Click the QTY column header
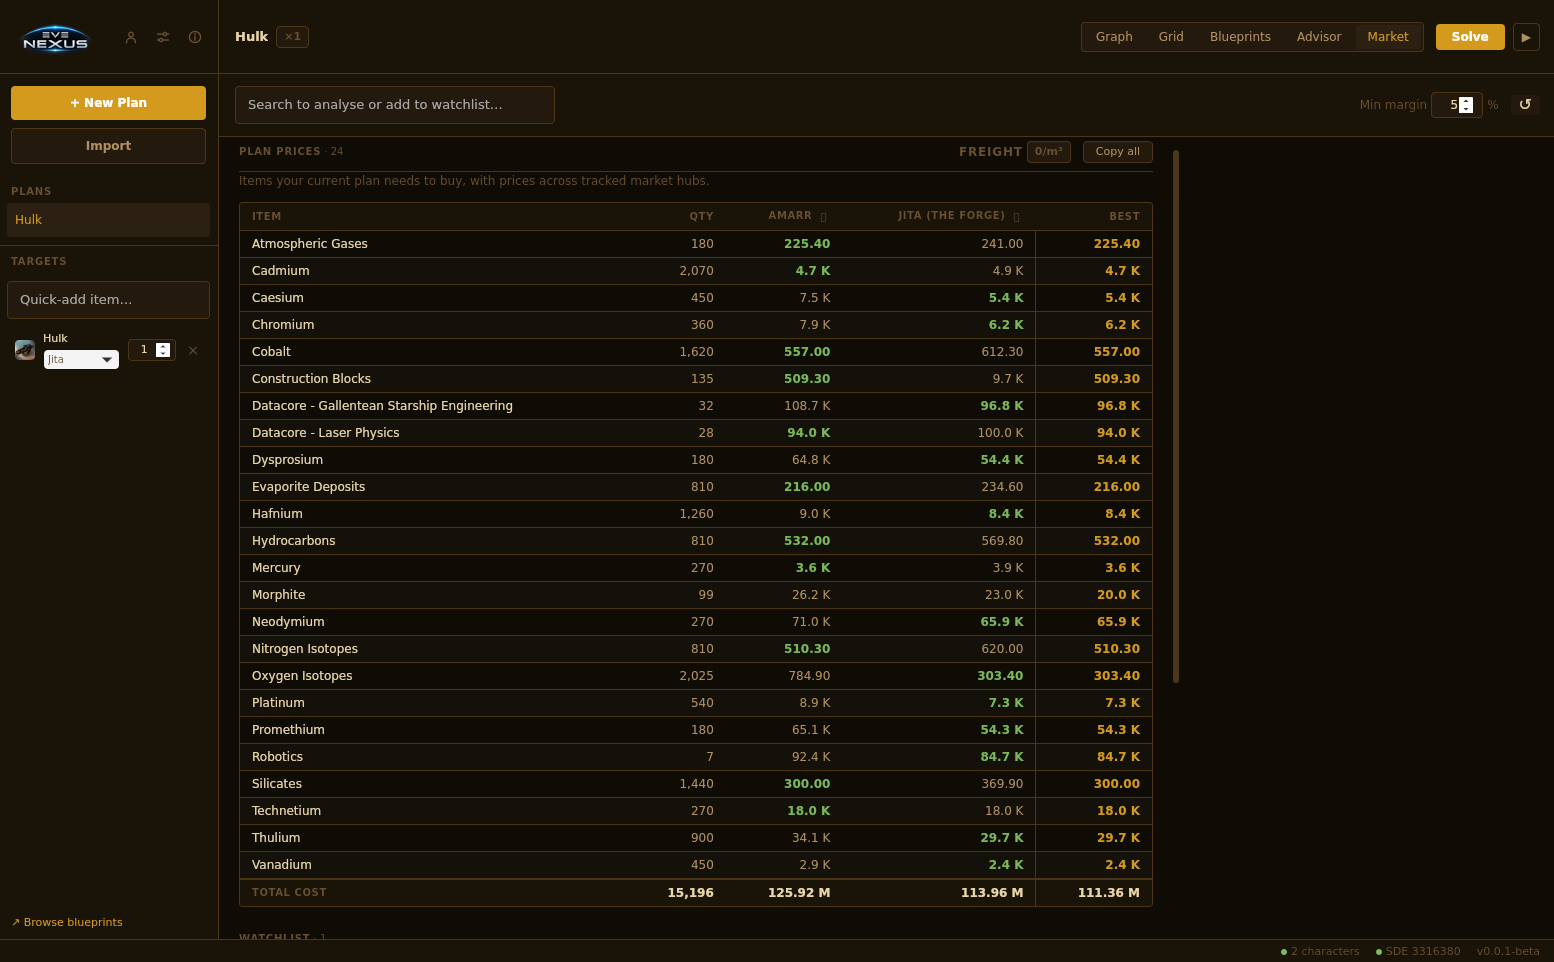The image size is (1554, 962). click(x=701, y=216)
